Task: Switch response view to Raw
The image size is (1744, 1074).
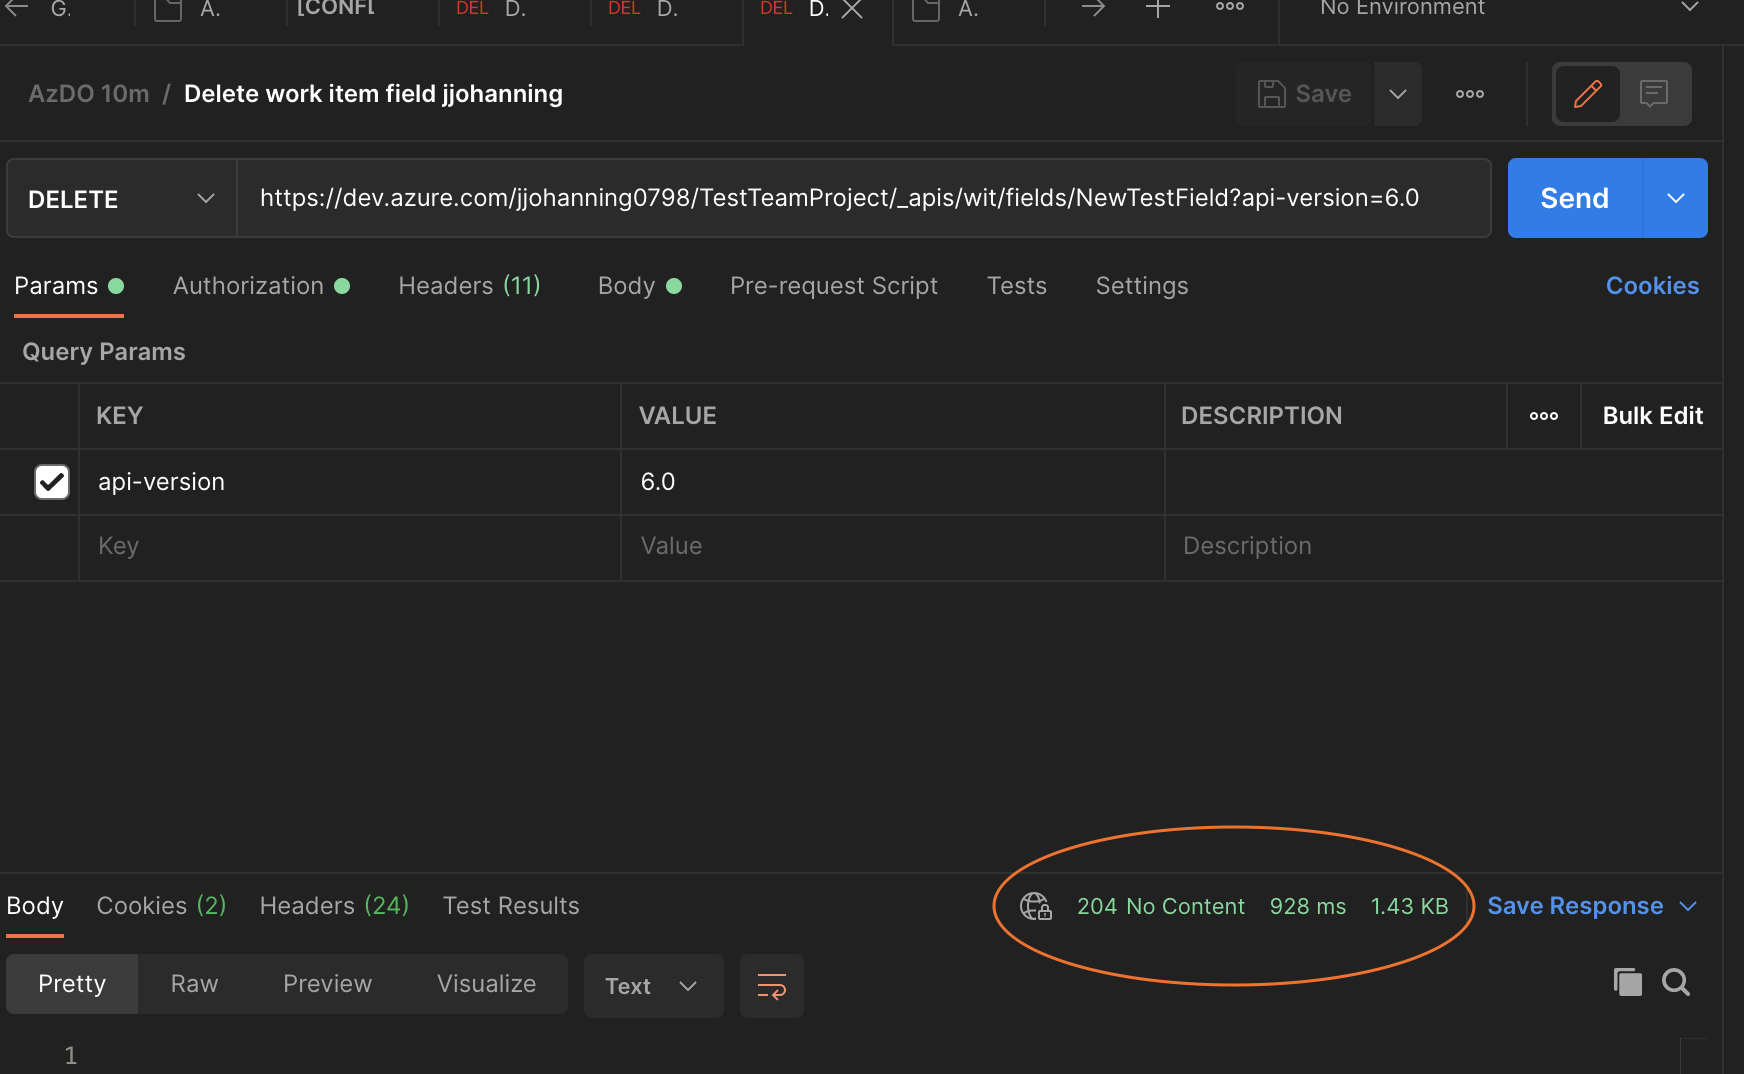Action: 194,984
